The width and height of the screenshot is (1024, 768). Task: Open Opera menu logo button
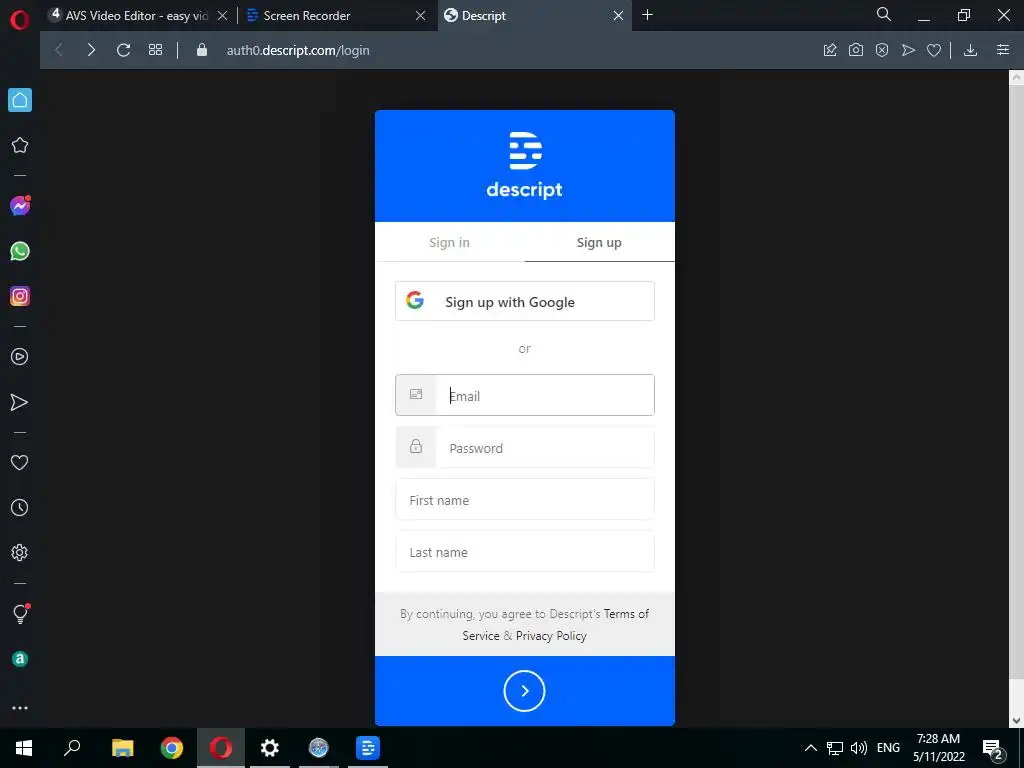[x=20, y=20]
